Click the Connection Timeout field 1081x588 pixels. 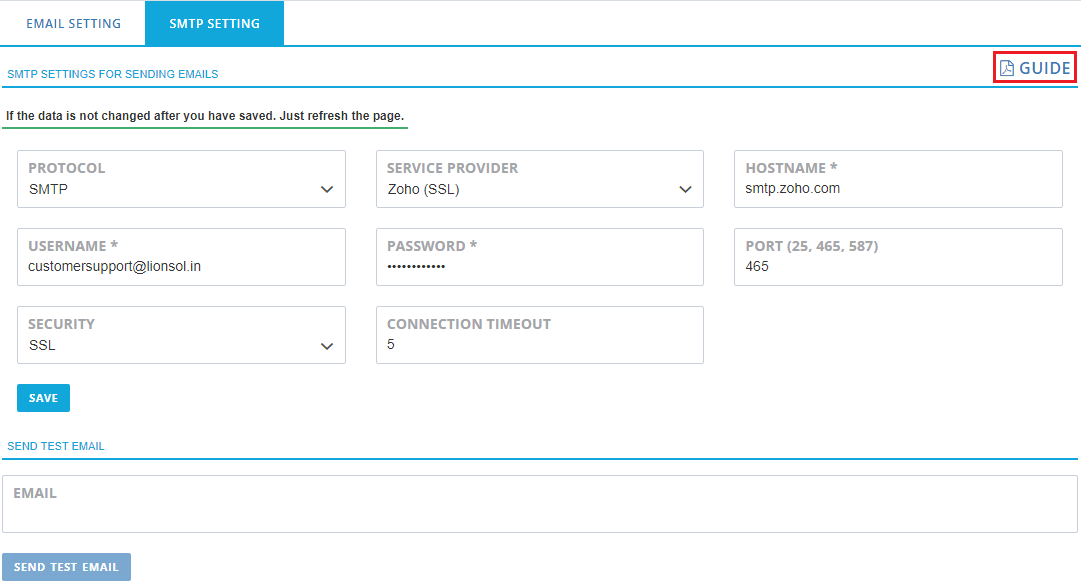pos(540,335)
